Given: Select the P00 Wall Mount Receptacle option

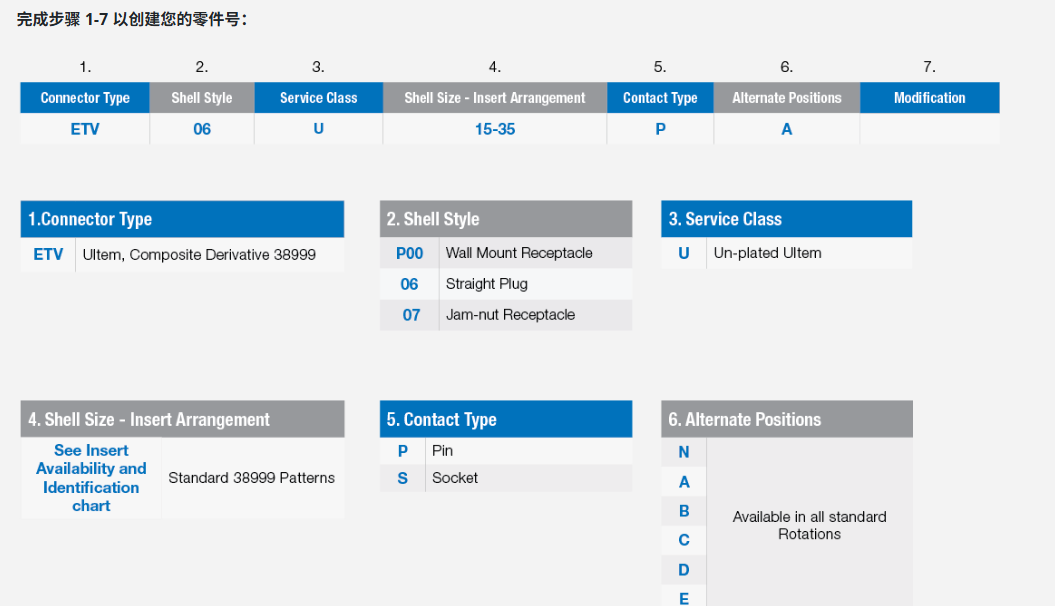Looking at the screenshot, I should point(410,254).
